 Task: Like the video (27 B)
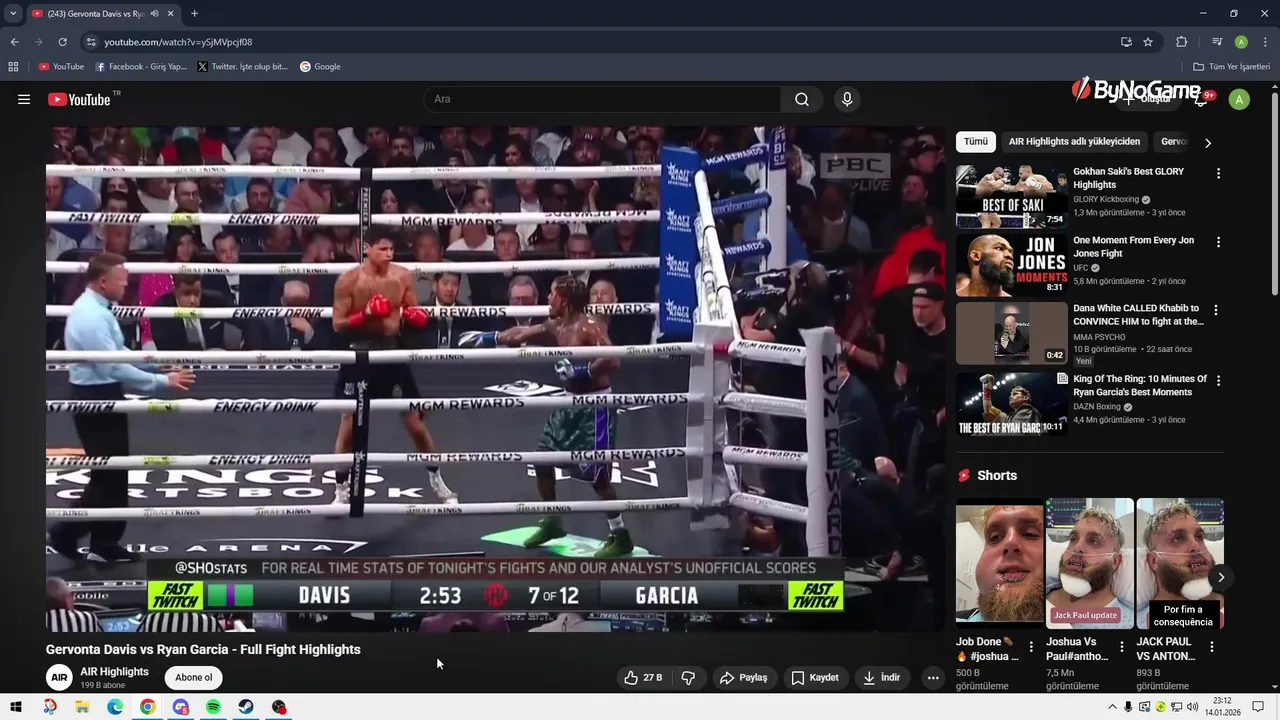tap(643, 678)
